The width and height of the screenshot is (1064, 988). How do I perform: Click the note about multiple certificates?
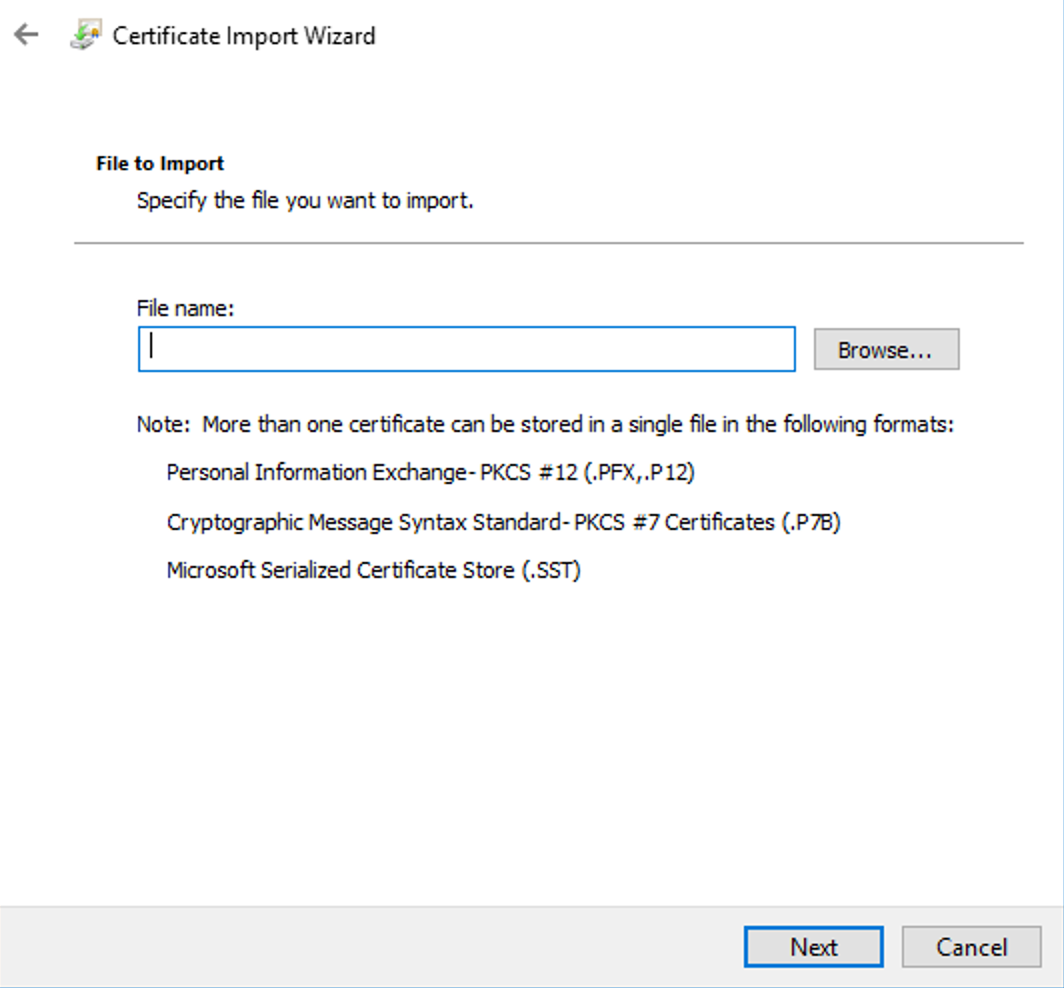click(546, 424)
